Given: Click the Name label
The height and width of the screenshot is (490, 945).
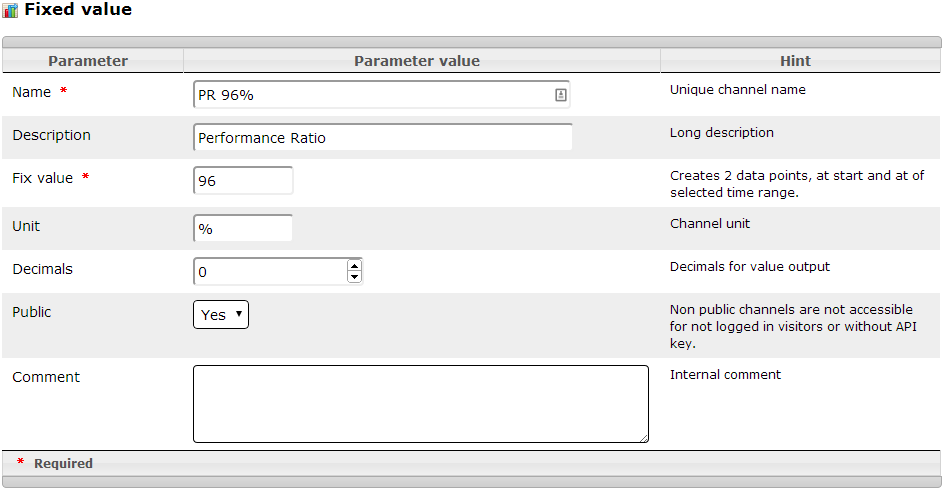Looking at the screenshot, I should 31,92.
